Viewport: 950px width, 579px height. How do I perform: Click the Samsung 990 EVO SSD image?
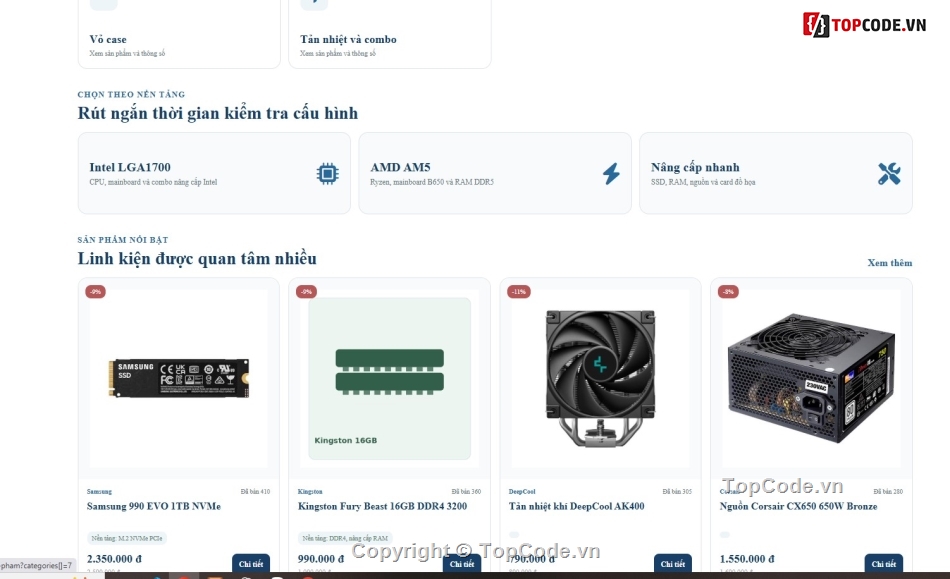pos(179,378)
